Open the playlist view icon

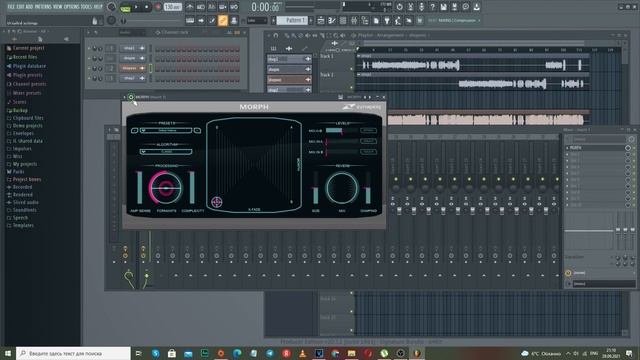[x=321, y=20]
